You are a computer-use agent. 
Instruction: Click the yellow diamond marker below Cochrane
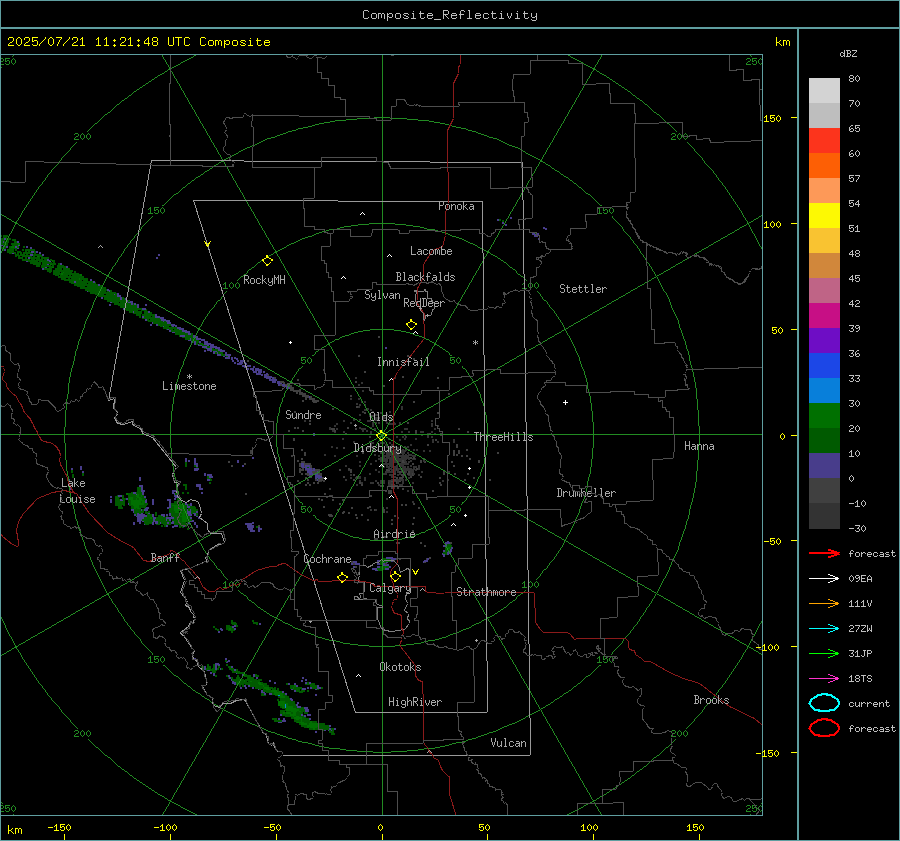coord(342,577)
